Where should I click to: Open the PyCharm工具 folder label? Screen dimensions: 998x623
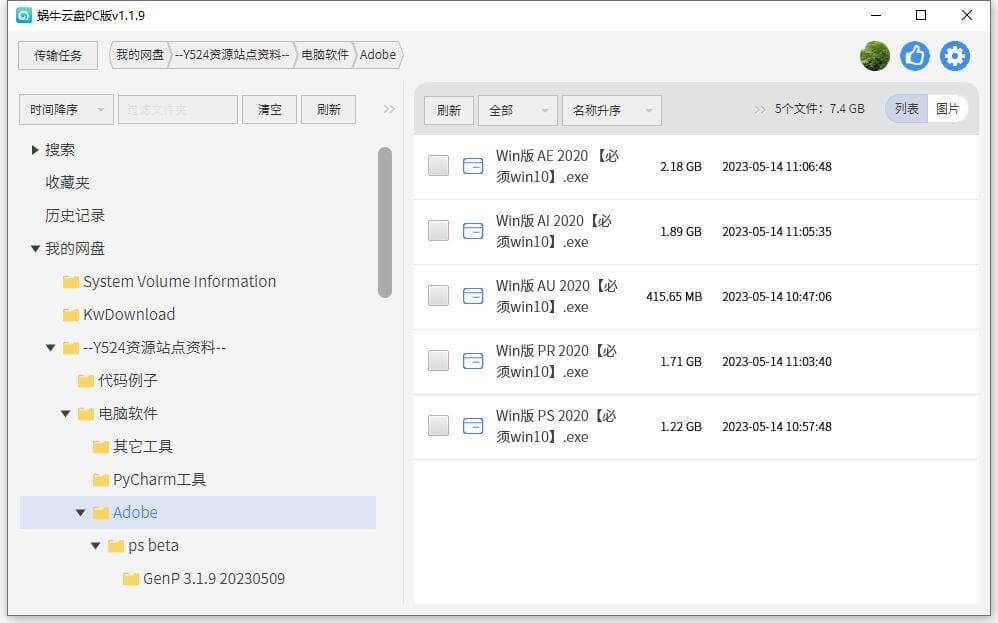(159, 480)
